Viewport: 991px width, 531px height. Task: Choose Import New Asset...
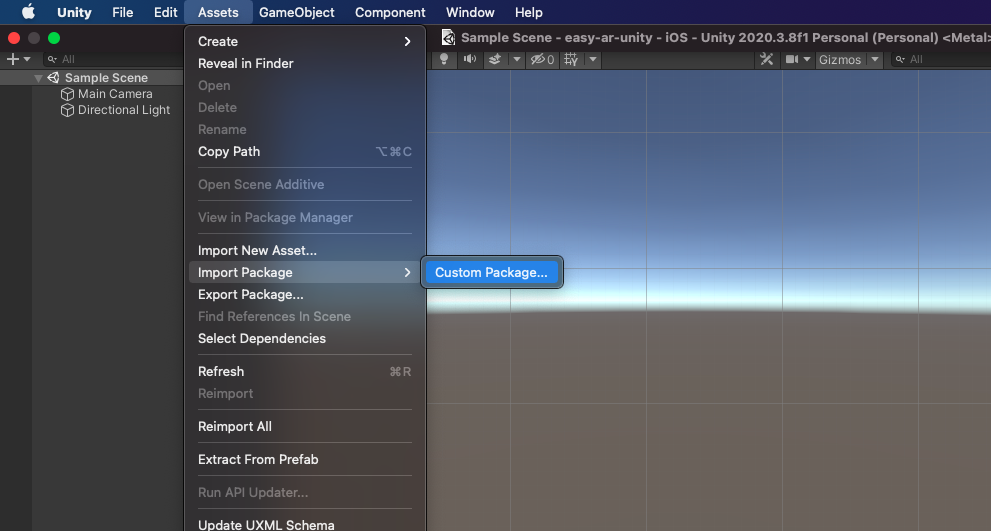(x=305, y=250)
